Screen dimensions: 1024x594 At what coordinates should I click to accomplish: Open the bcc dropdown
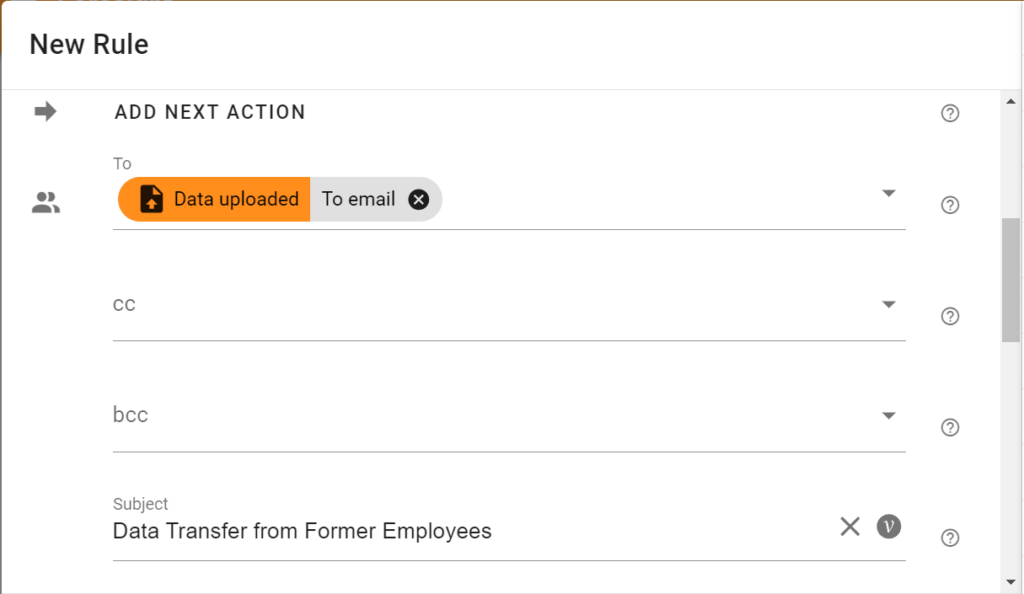coord(889,414)
